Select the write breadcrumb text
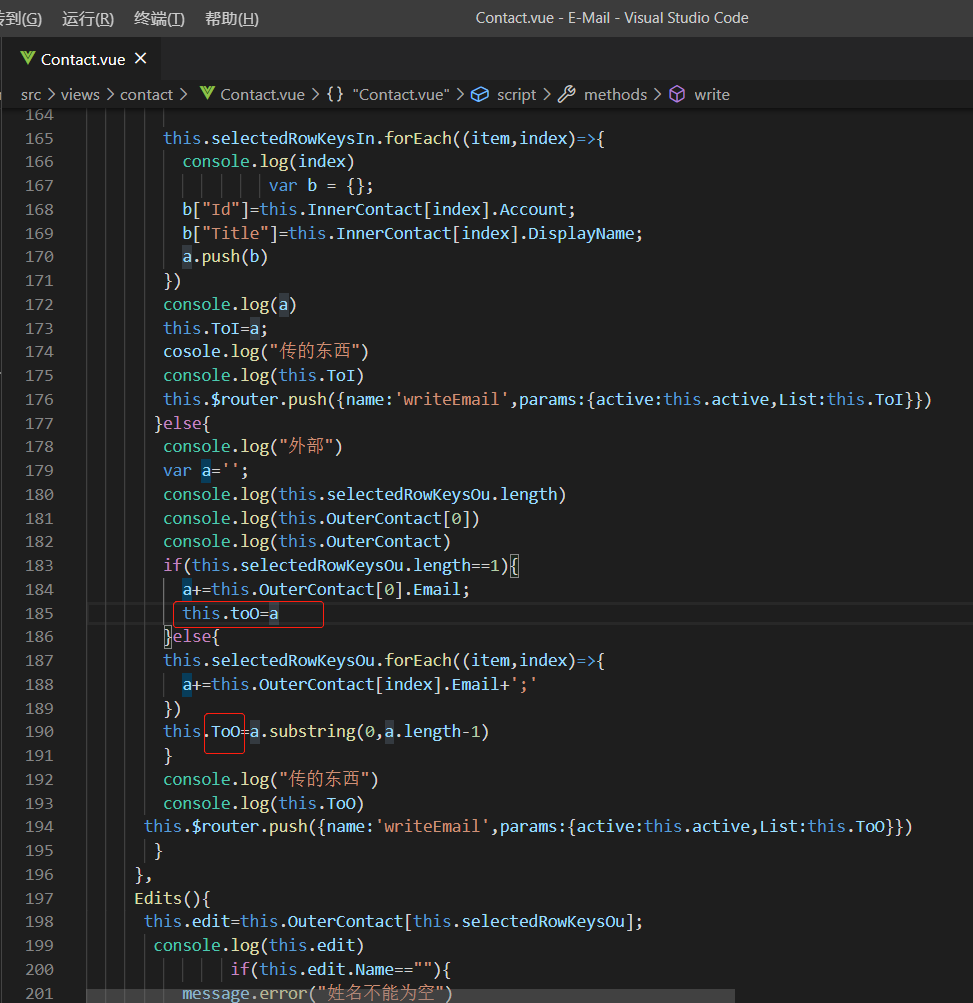Image resolution: width=973 pixels, height=1003 pixels. [x=711, y=94]
